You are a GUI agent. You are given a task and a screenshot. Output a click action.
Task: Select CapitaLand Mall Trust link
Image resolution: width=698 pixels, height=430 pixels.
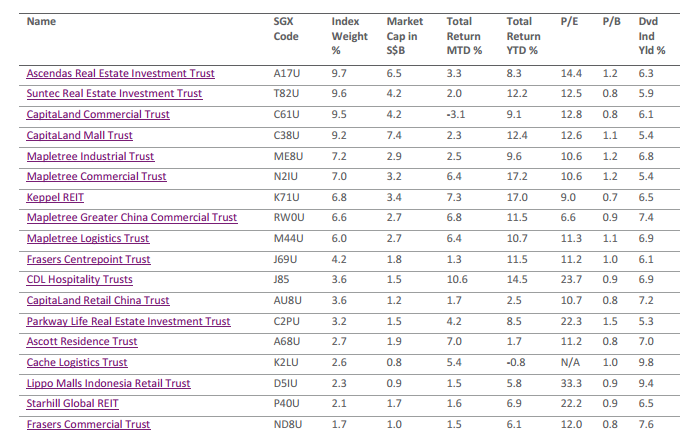[79, 135]
